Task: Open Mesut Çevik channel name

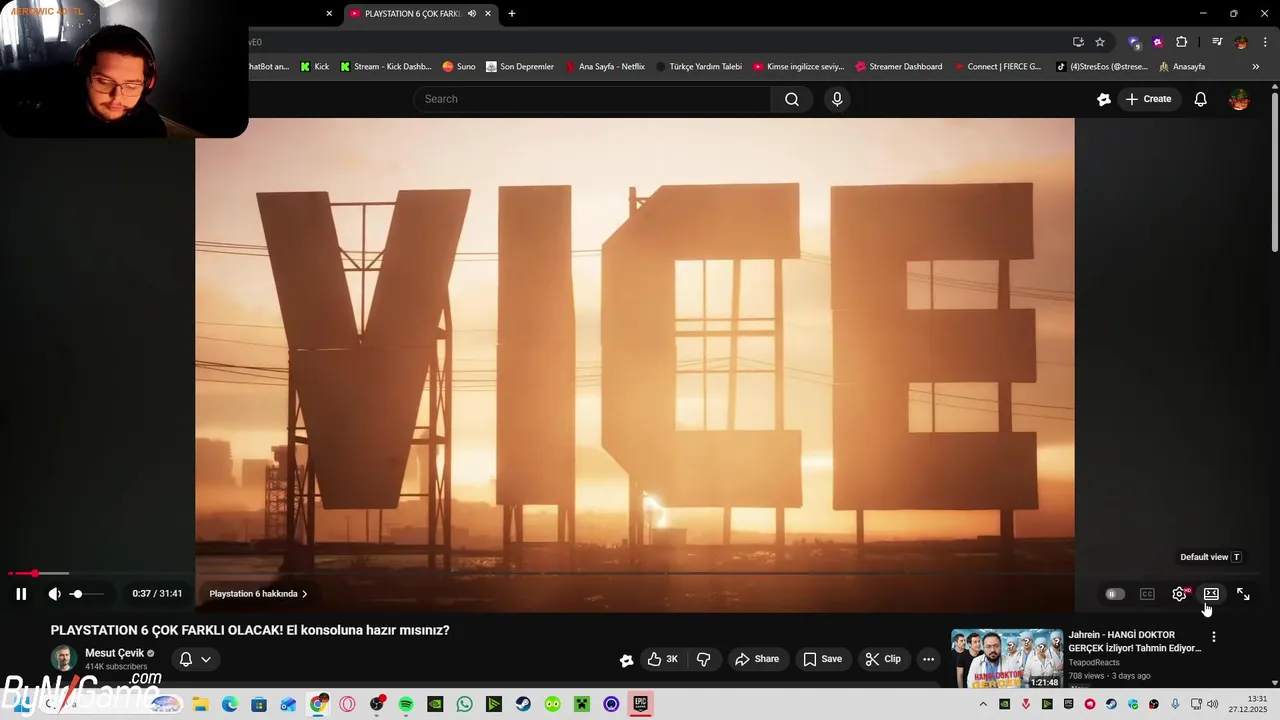Action: (115, 653)
